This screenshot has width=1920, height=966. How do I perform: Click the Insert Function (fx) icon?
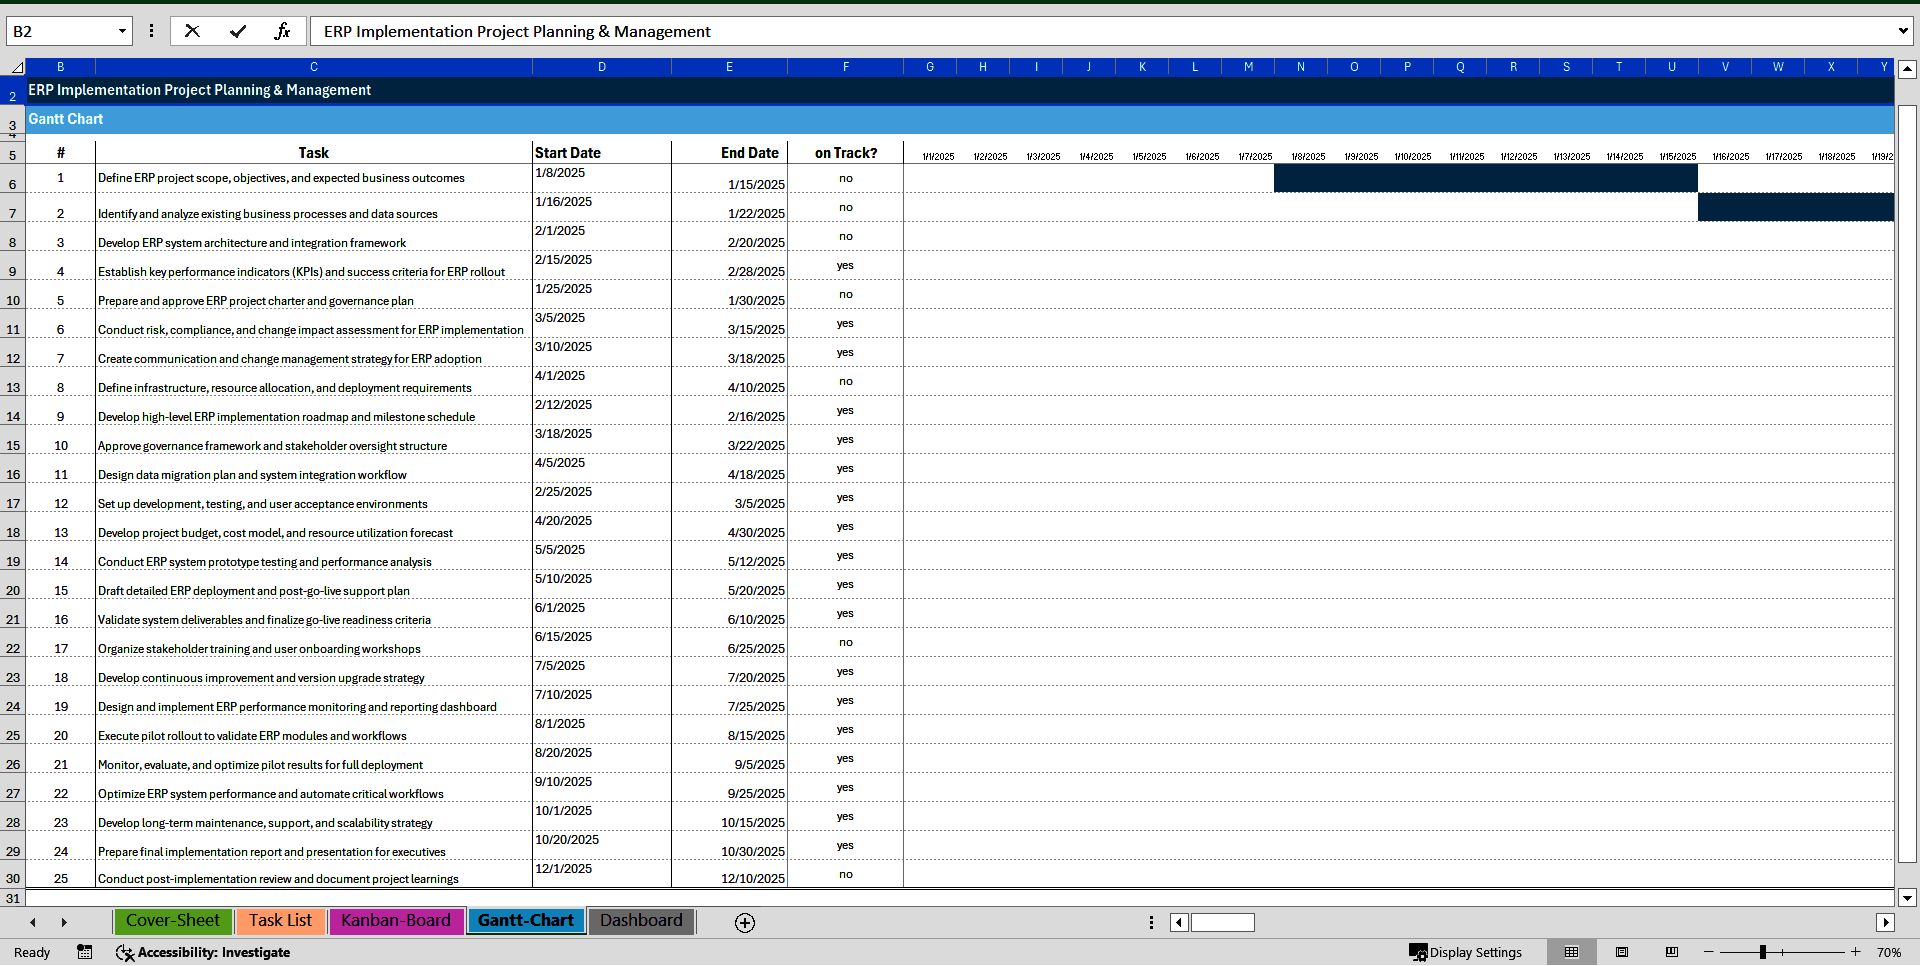[284, 30]
